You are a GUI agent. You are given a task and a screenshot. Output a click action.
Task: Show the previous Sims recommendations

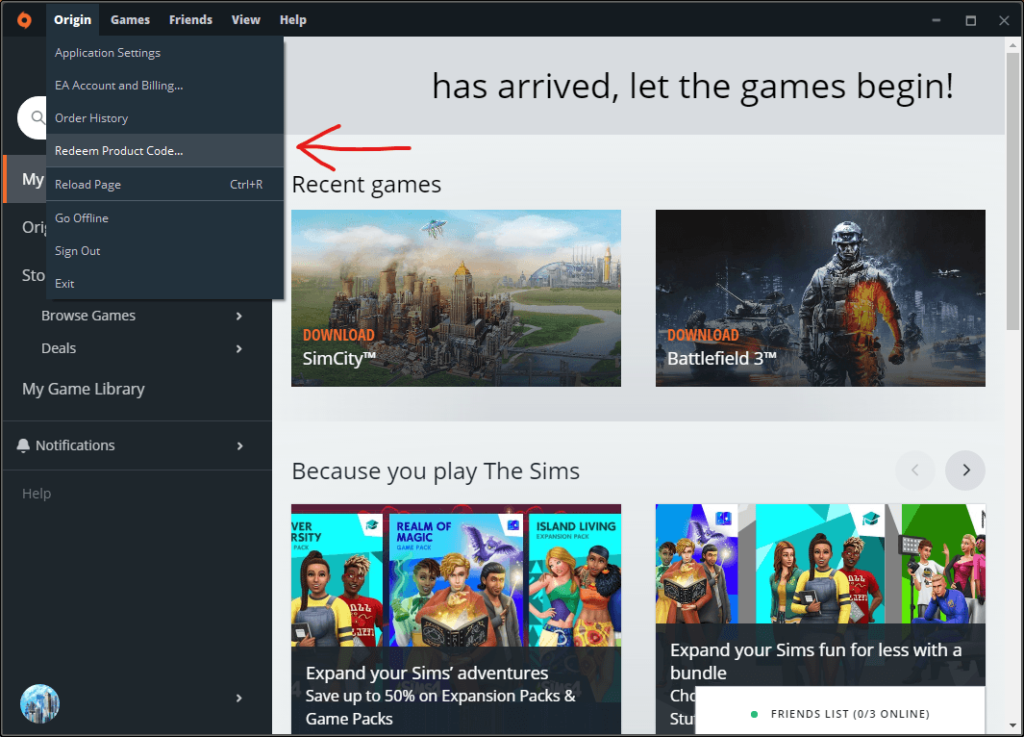click(915, 470)
